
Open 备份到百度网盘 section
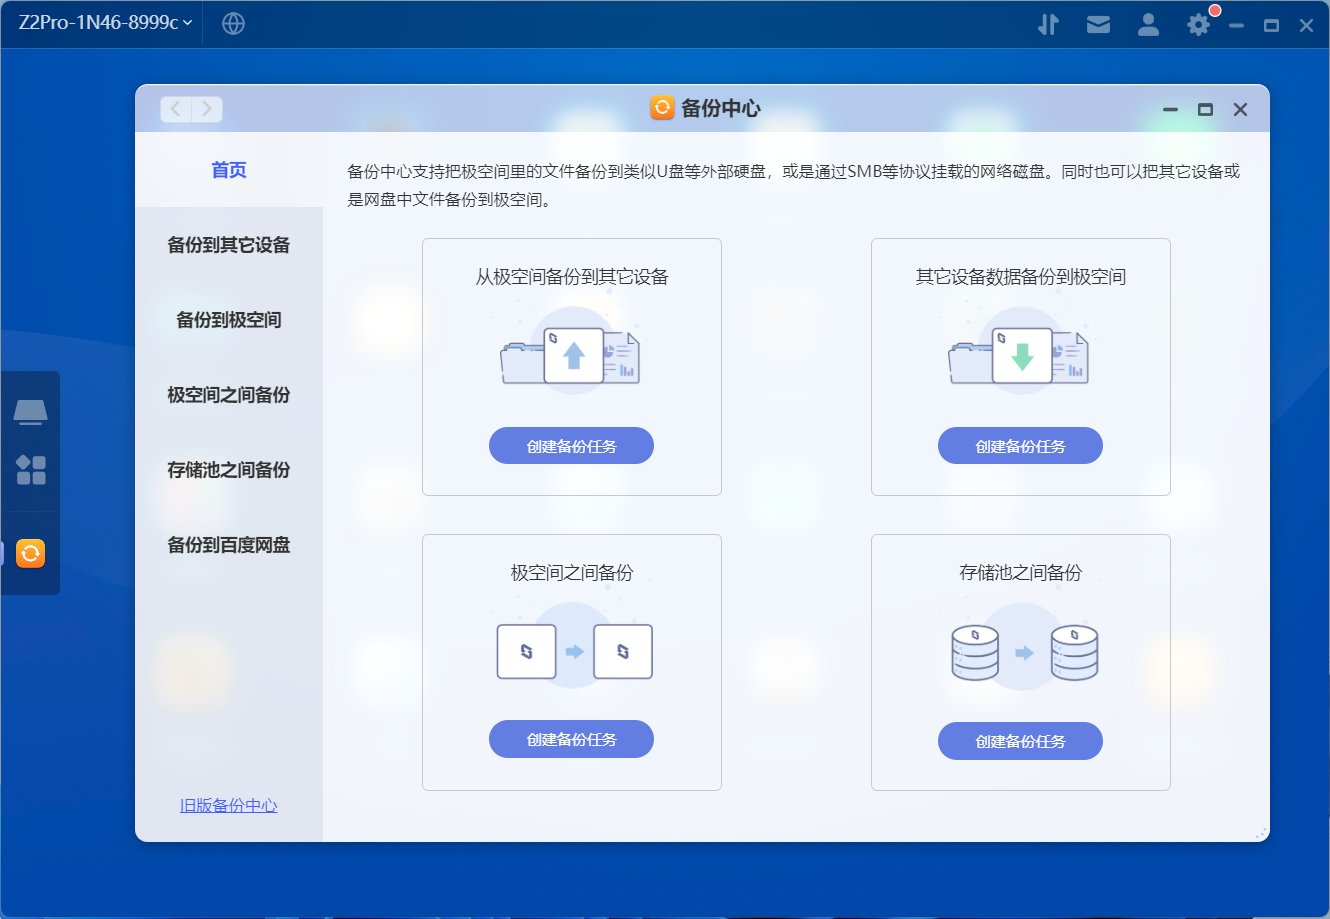(x=228, y=544)
